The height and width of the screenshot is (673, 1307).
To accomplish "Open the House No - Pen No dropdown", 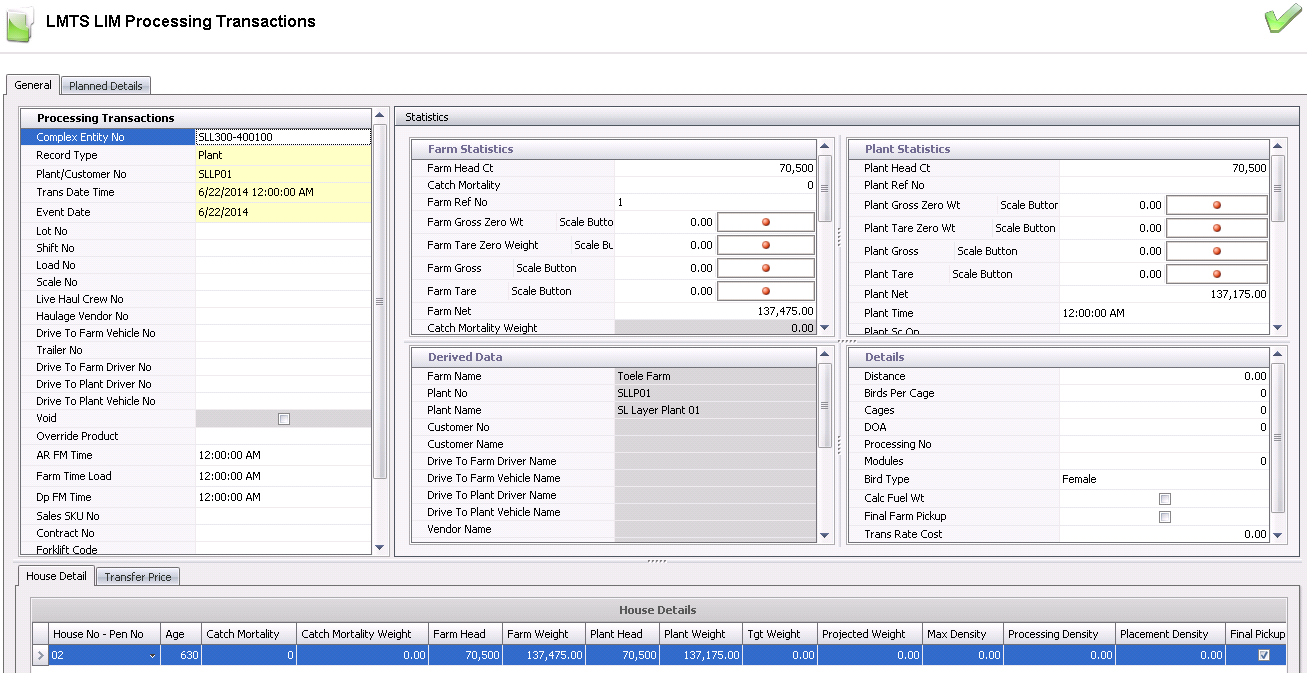I will 152,656.
